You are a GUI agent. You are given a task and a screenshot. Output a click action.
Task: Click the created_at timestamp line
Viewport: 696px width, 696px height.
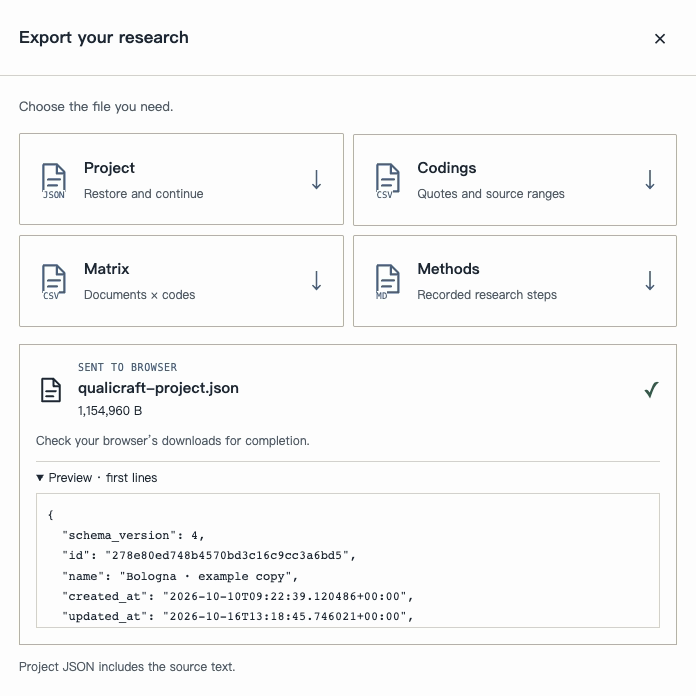click(237, 596)
